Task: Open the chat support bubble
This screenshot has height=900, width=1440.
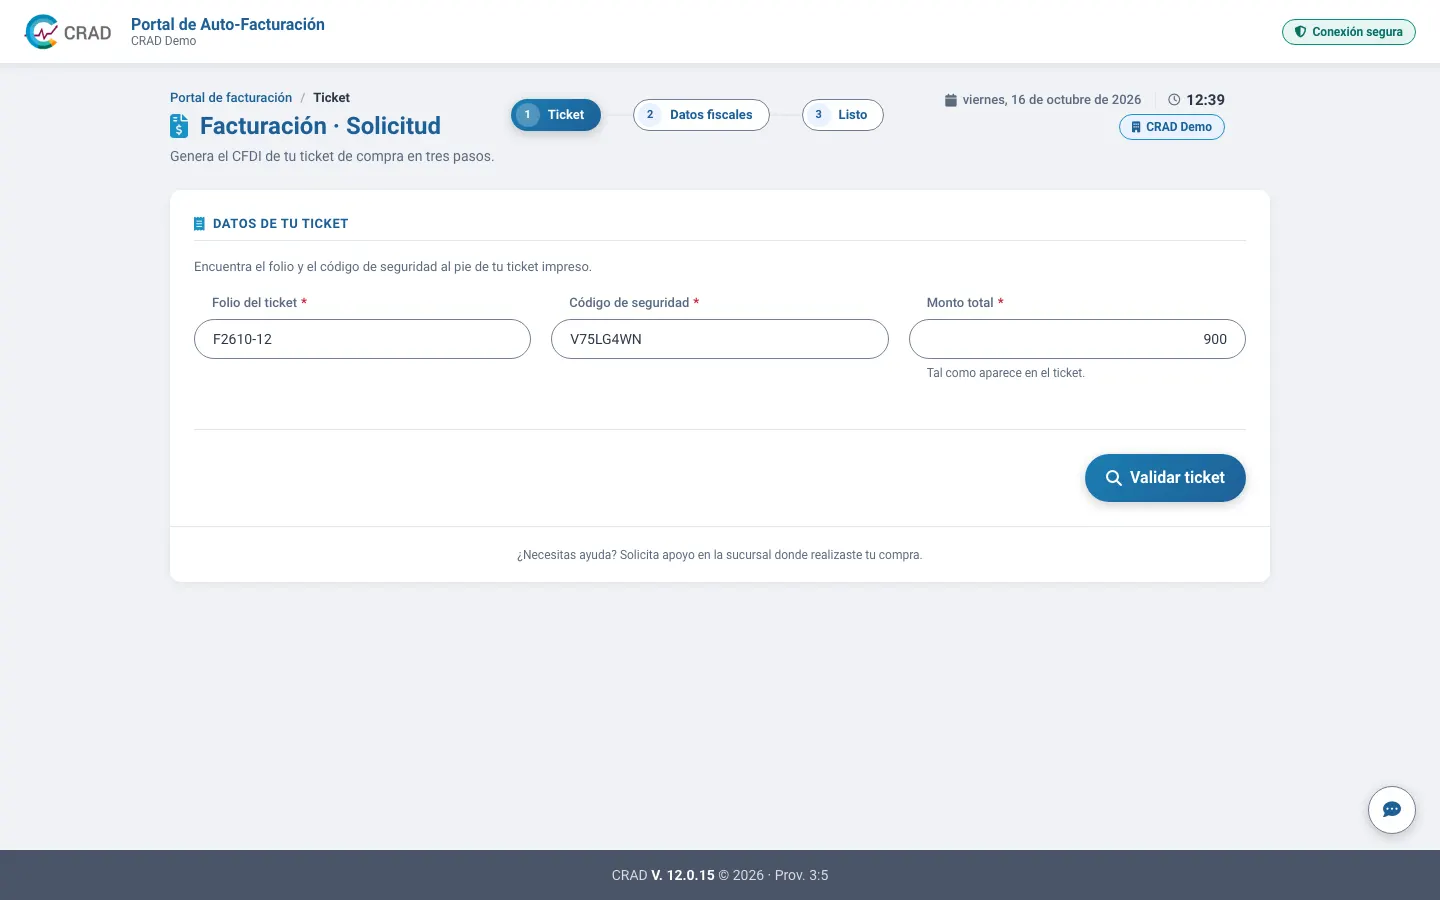Action: click(x=1392, y=810)
